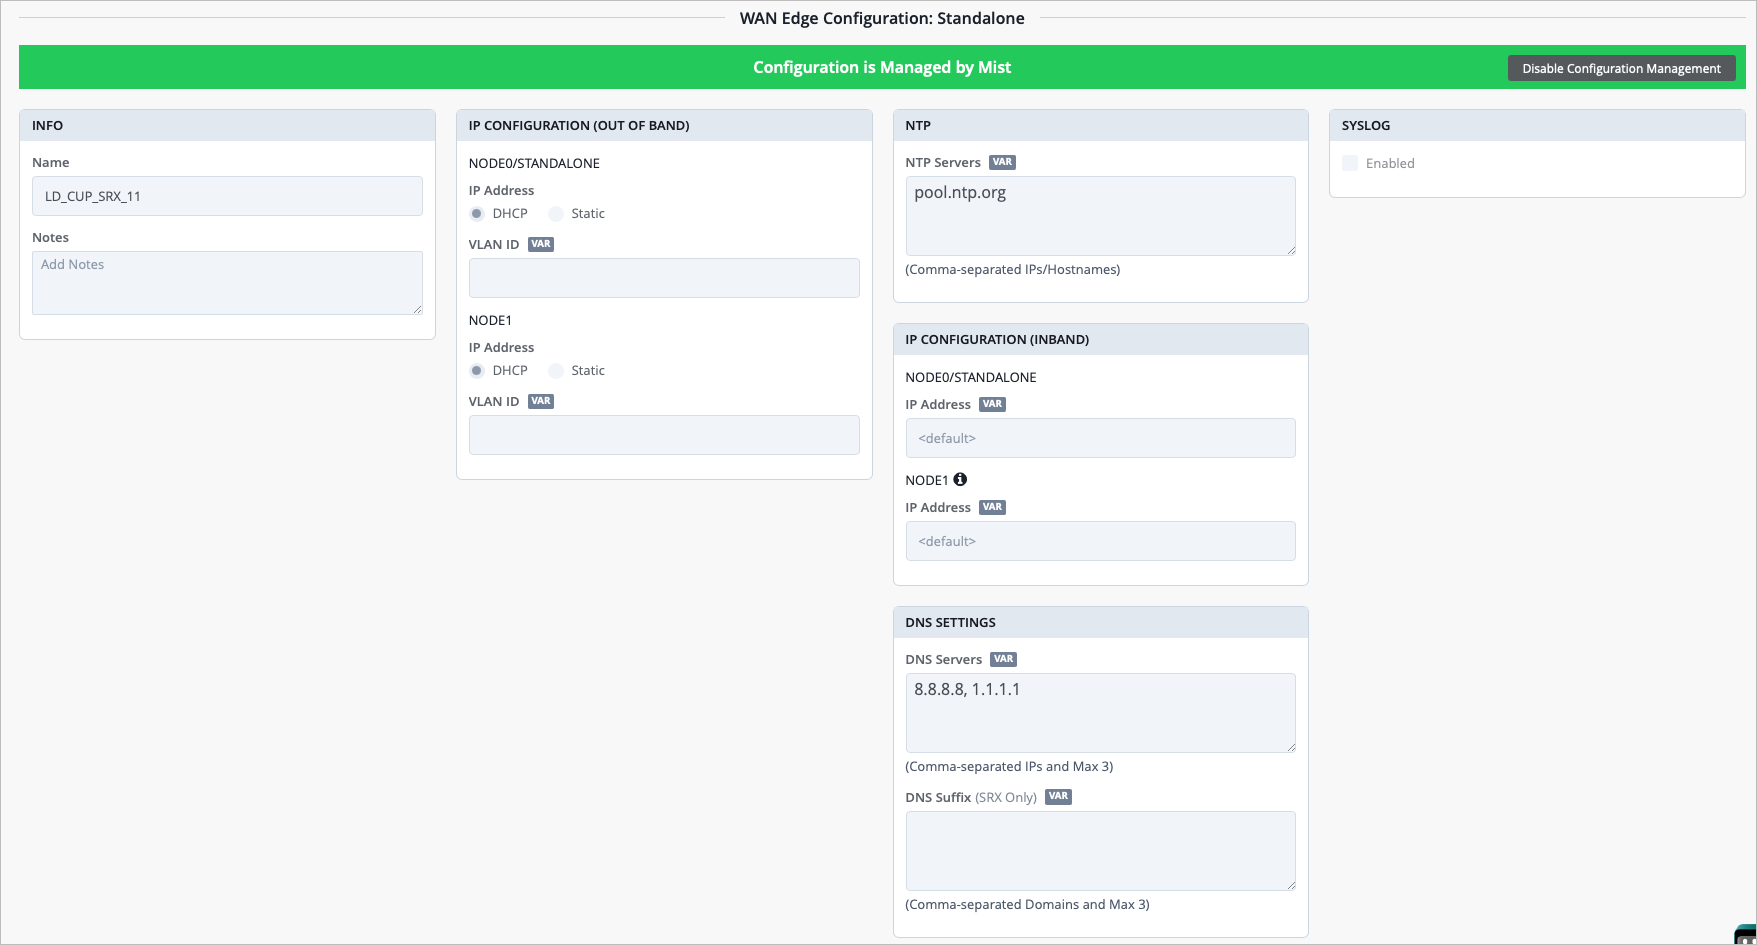
Task: Select Static IP for NODE1 out of band
Action: pyautogui.click(x=556, y=370)
